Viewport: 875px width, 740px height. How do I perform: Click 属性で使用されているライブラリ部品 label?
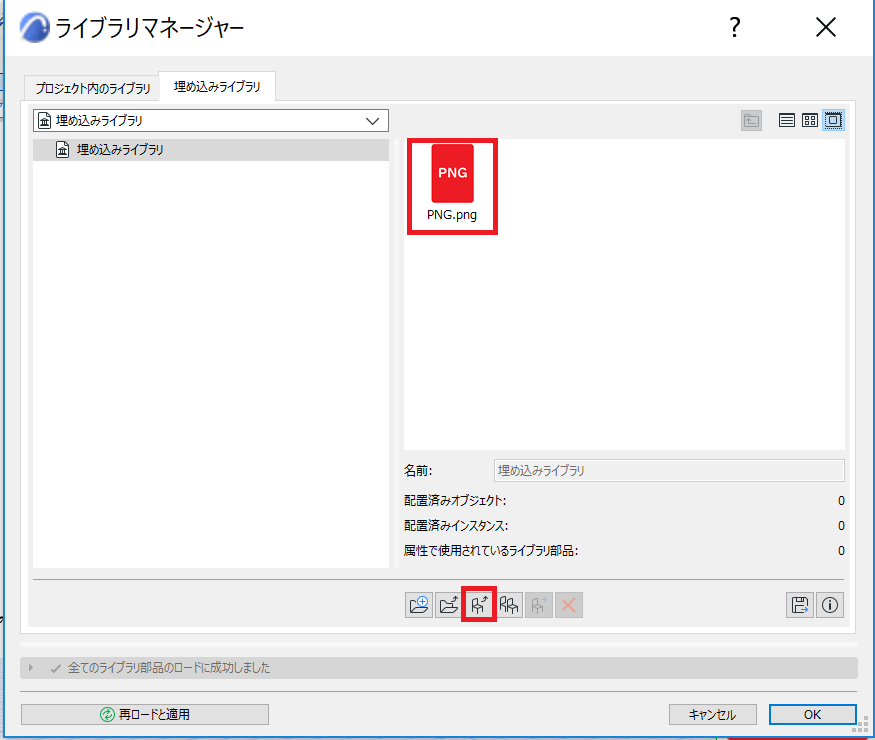pos(491,551)
